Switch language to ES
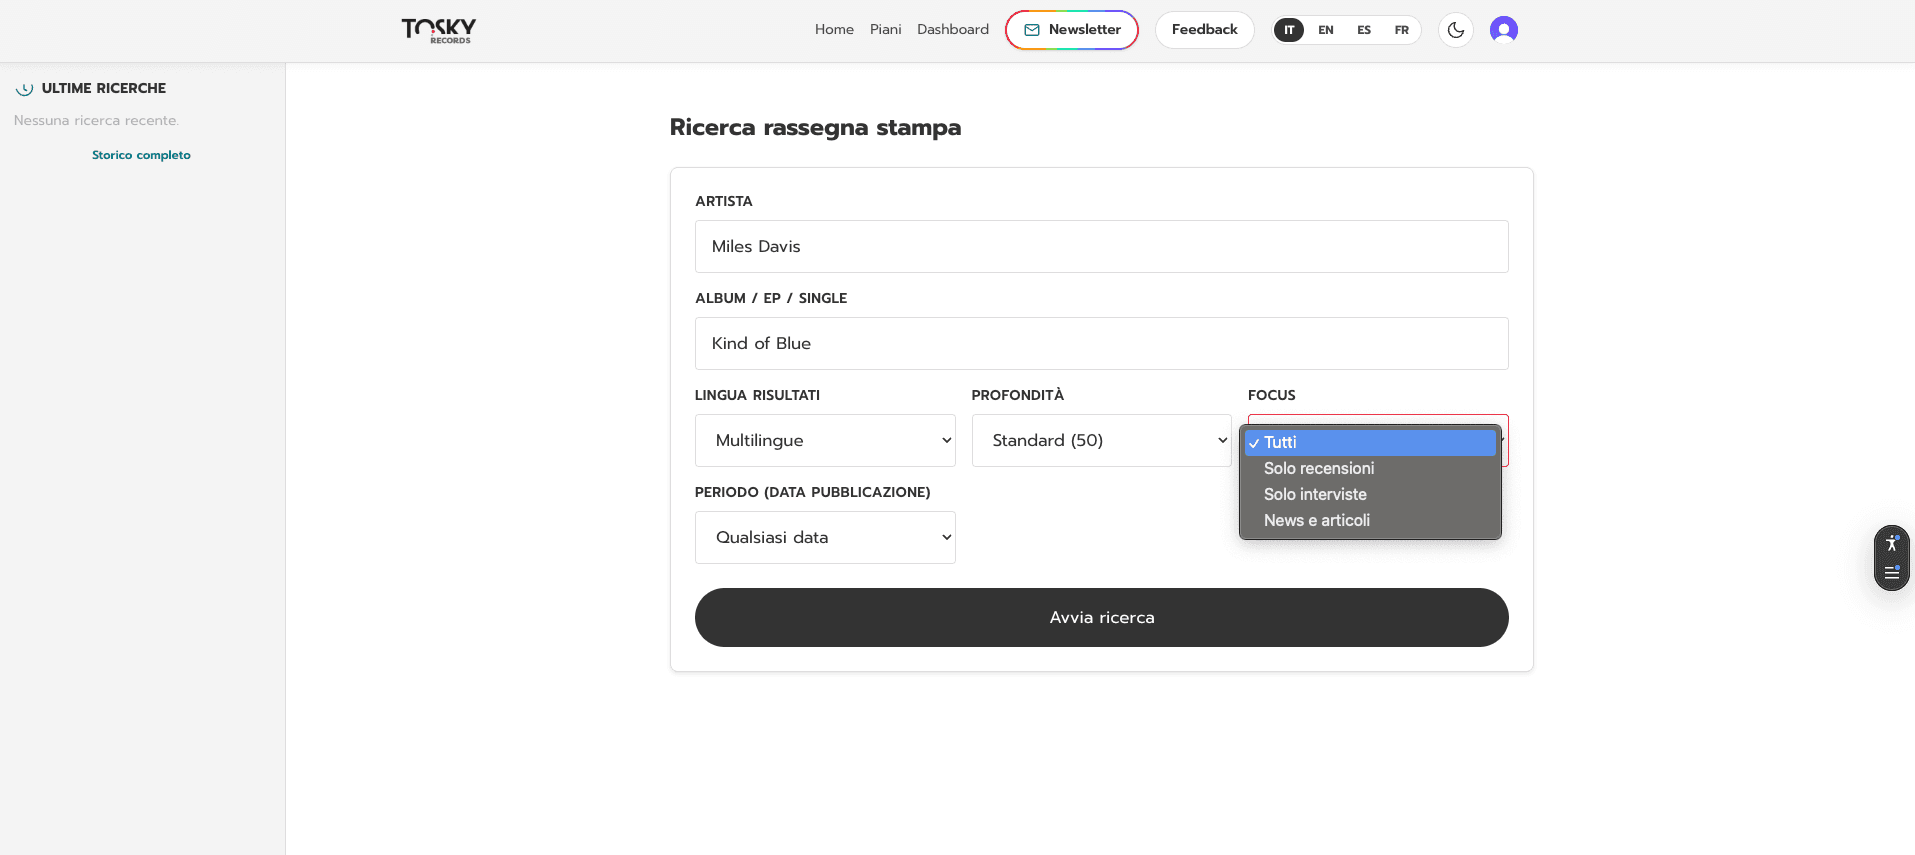The image size is (1915, 855). (x=1363, y=30)
